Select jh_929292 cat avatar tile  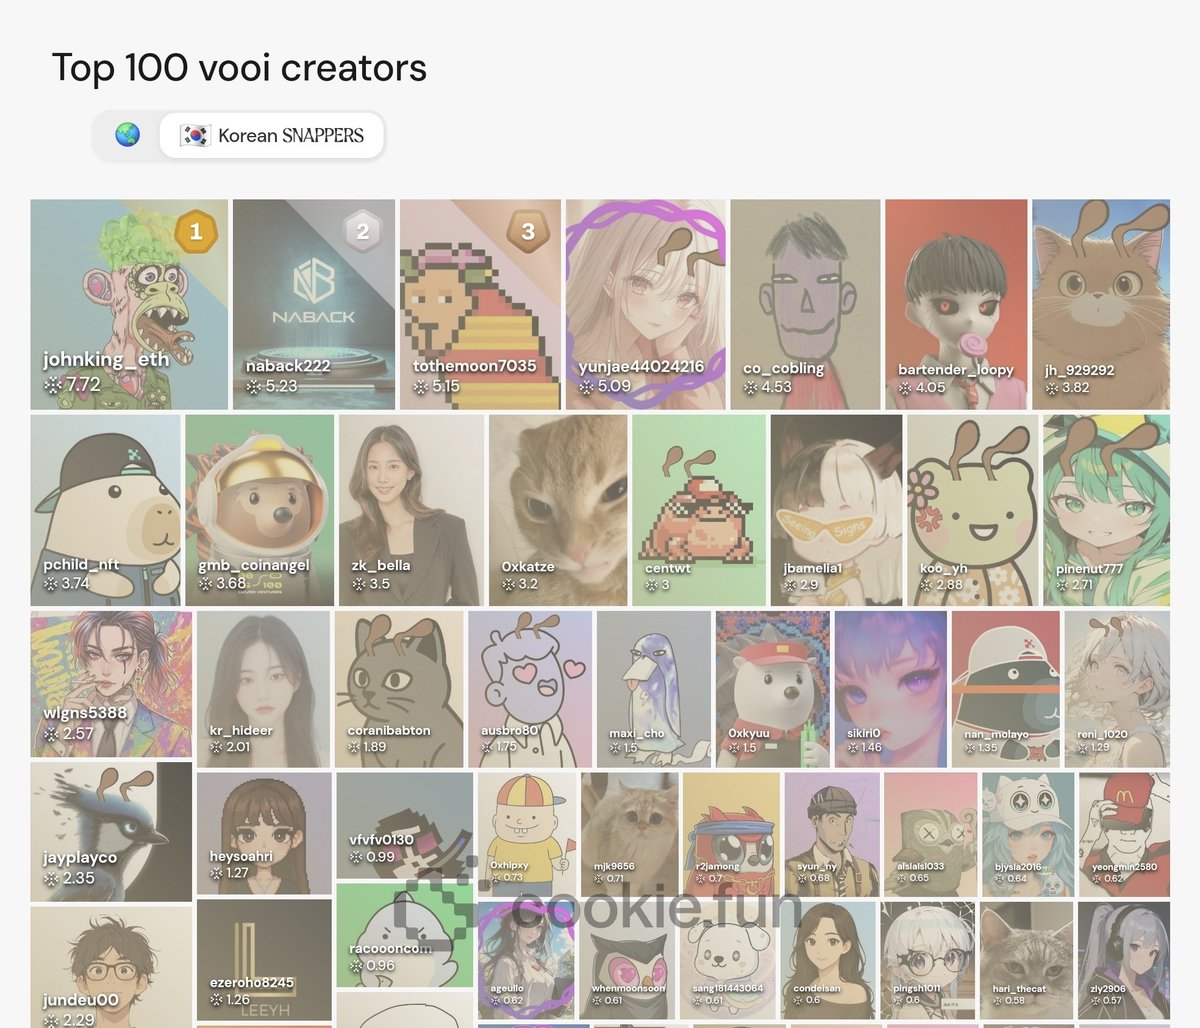tap(1100, 305)
